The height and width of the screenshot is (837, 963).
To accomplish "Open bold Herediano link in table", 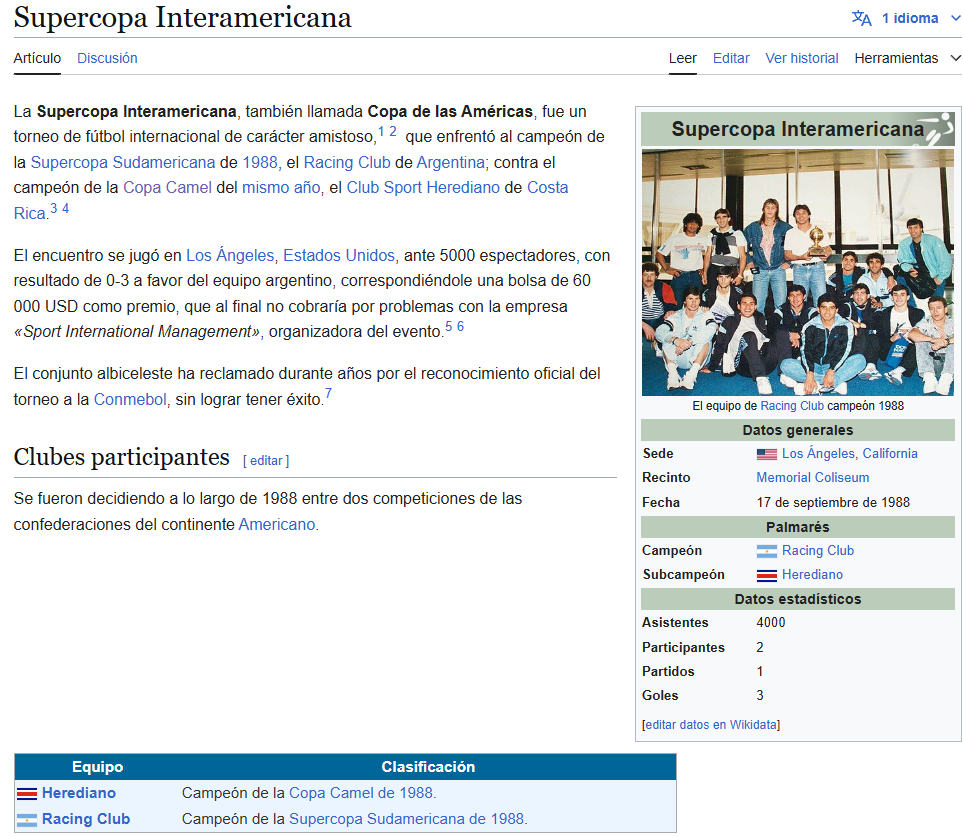I will point(79,793).
